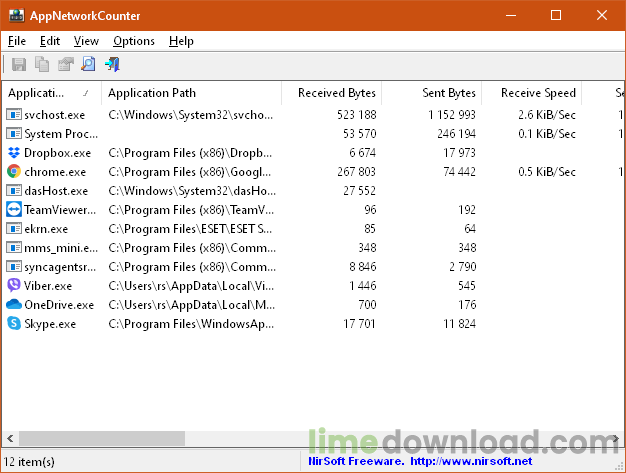Image resolution: width=626 pixels, height=473 pixels.
Task: Select the OneDrive.exe name text
Action: 59,305
